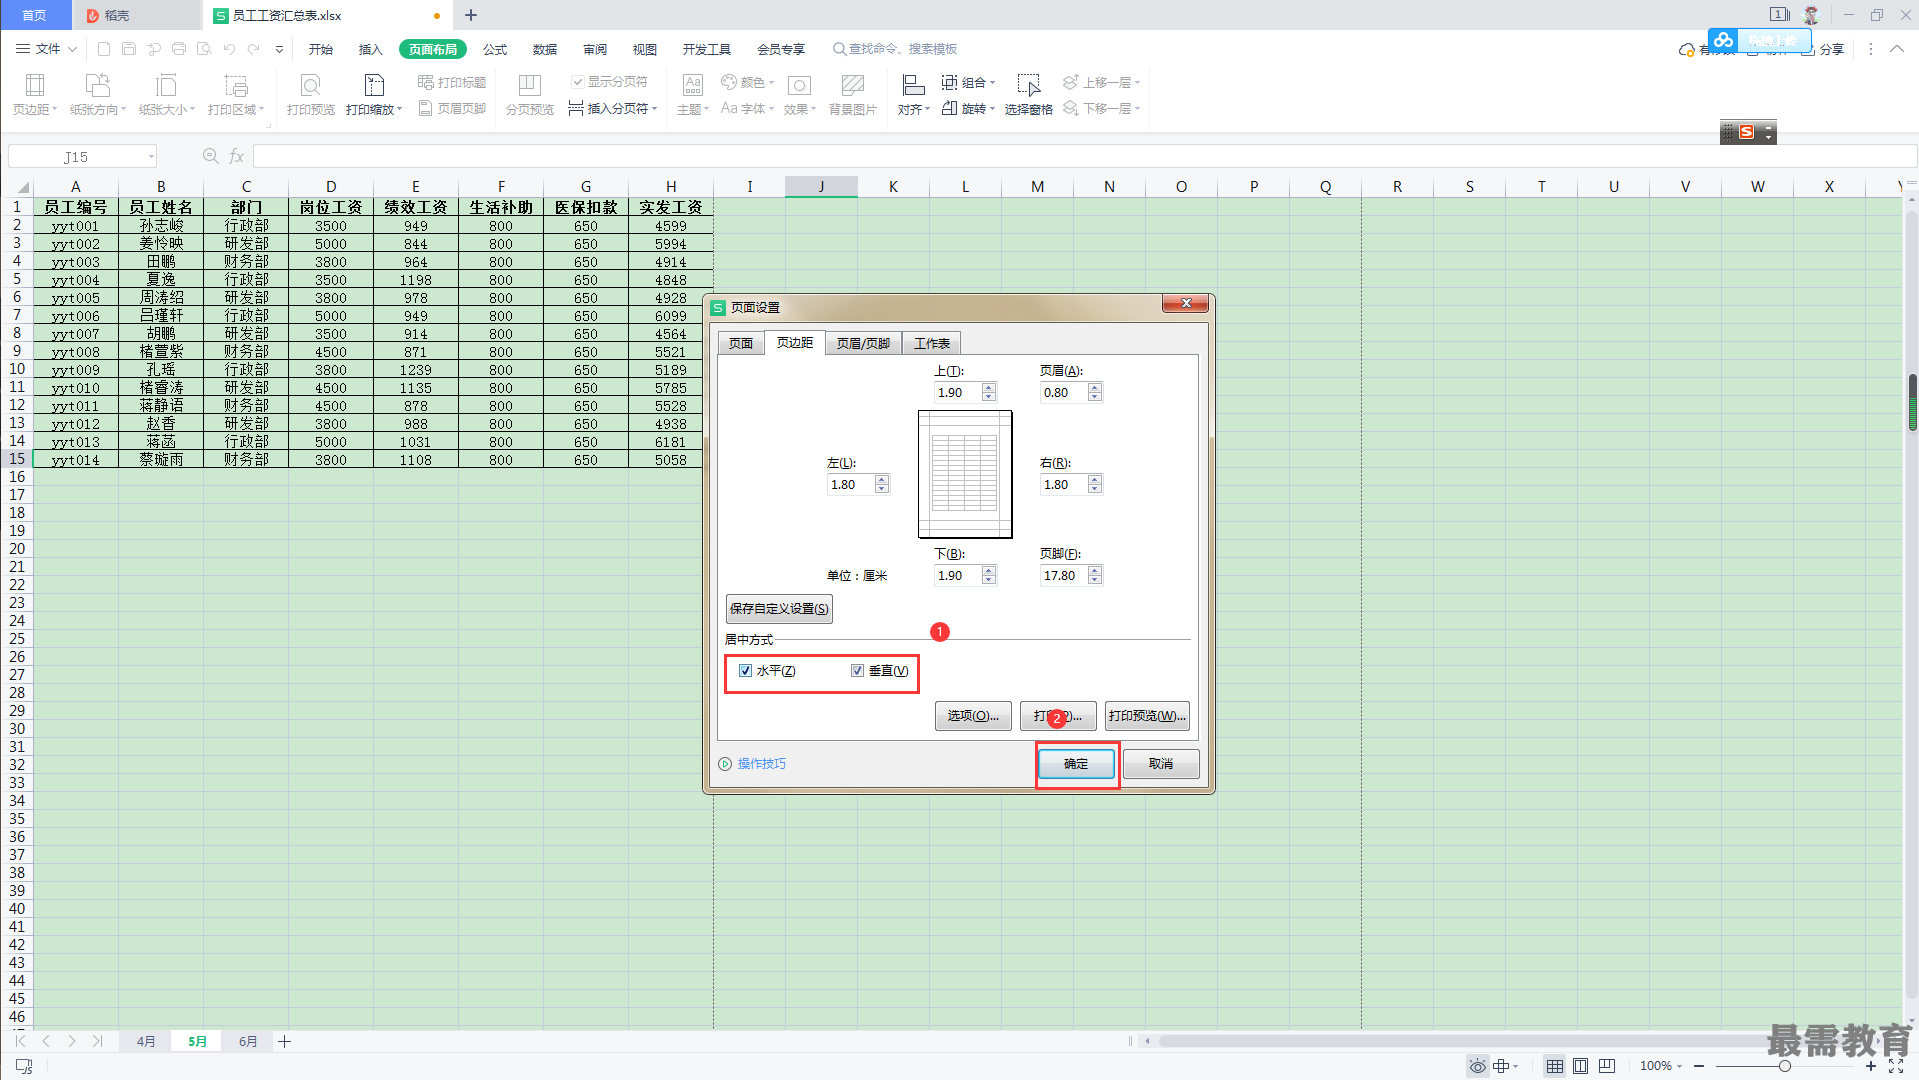Image resolution: width=1919 pixels, height=1080 pixels.
Task: Expand the 颜色 color dropdown
Action: click(x=771, y=82)
